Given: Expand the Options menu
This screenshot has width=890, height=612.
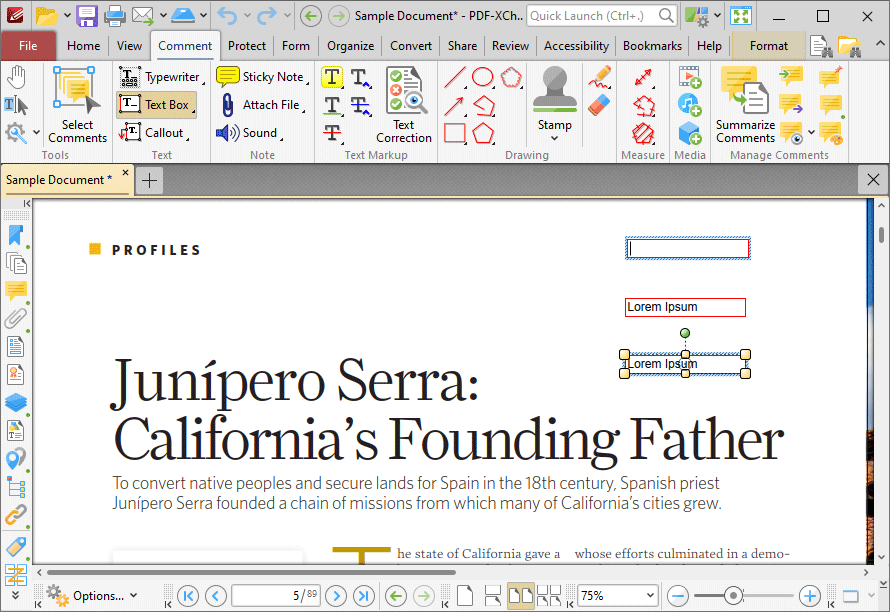Looking at the screenshot, I should (93, 596).
